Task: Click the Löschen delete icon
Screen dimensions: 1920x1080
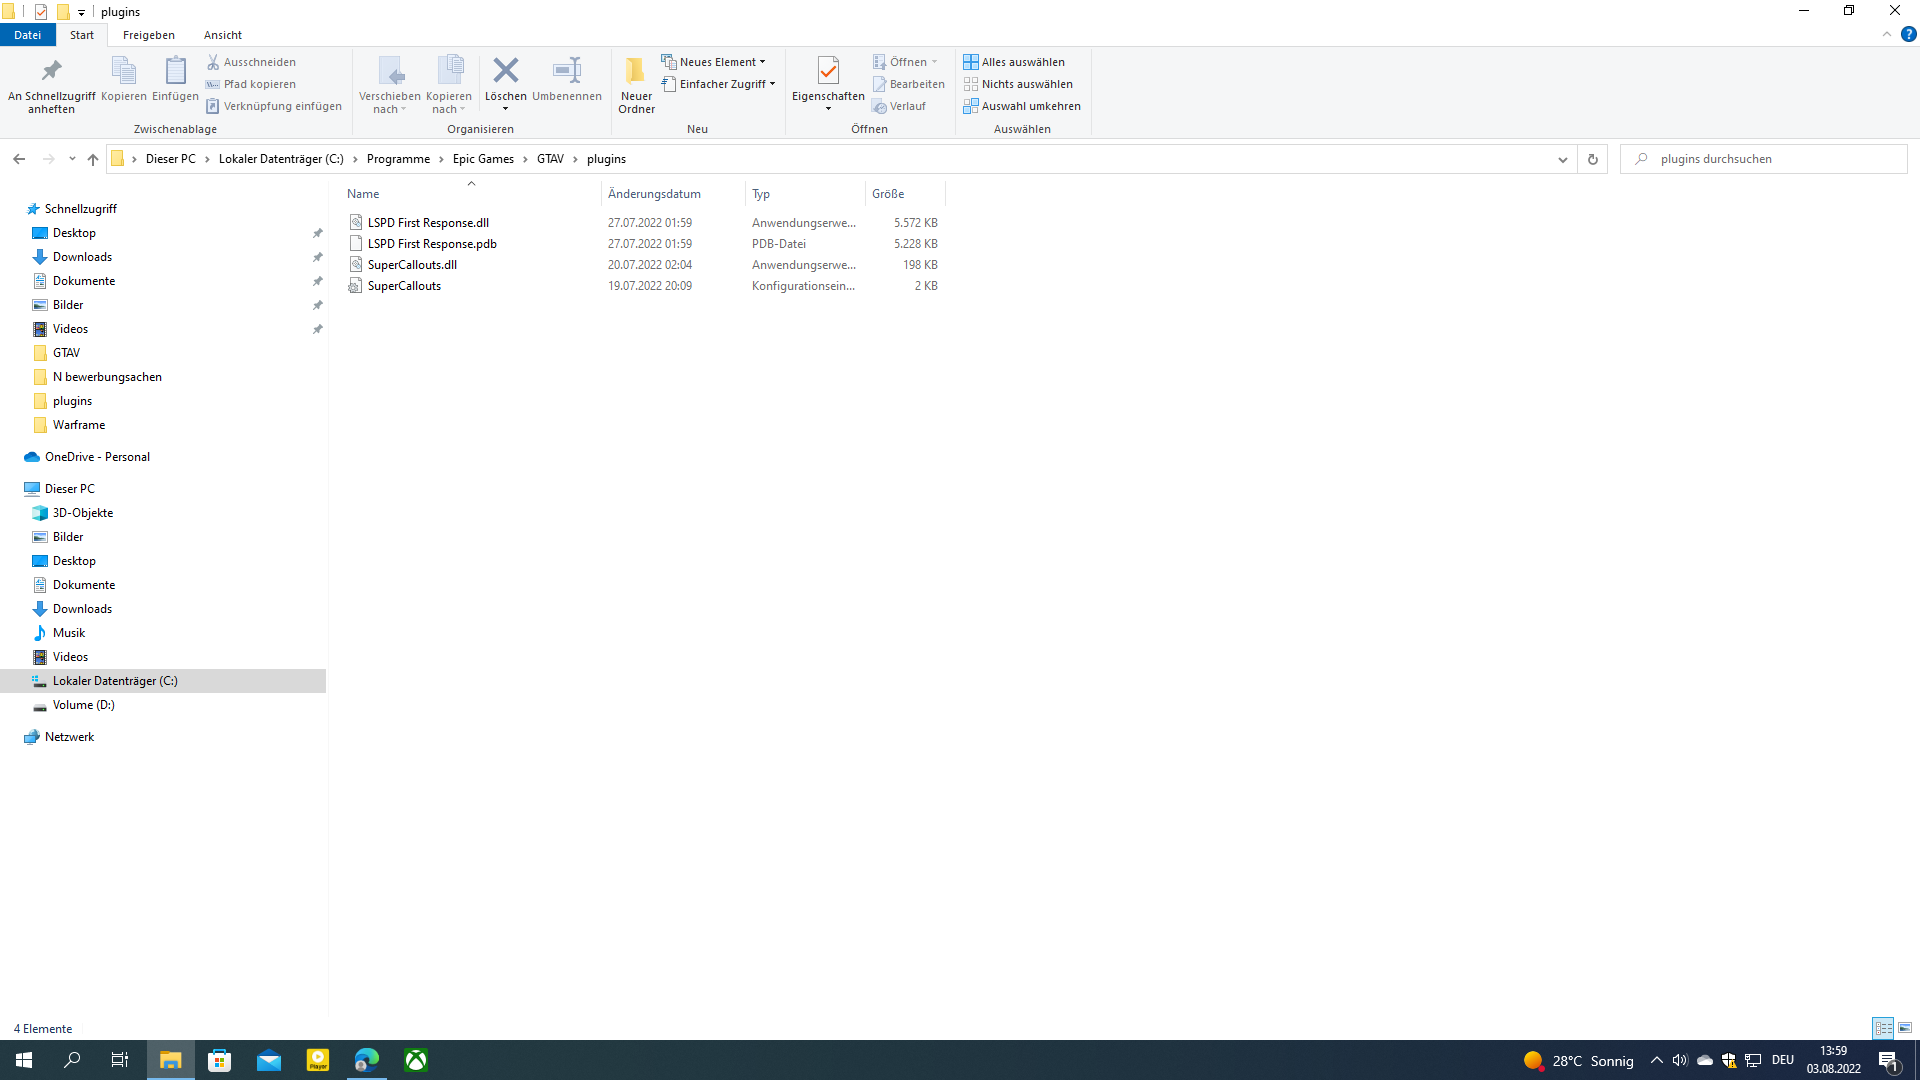Action: tap(505, 72)
